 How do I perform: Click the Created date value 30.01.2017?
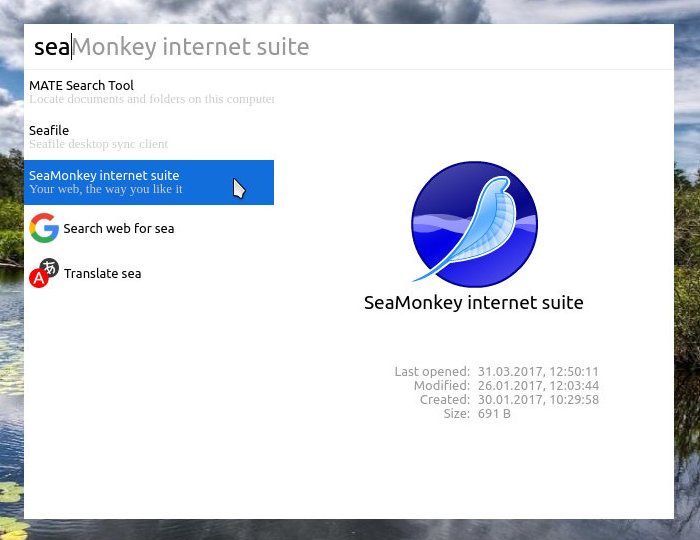pos(538,399)
